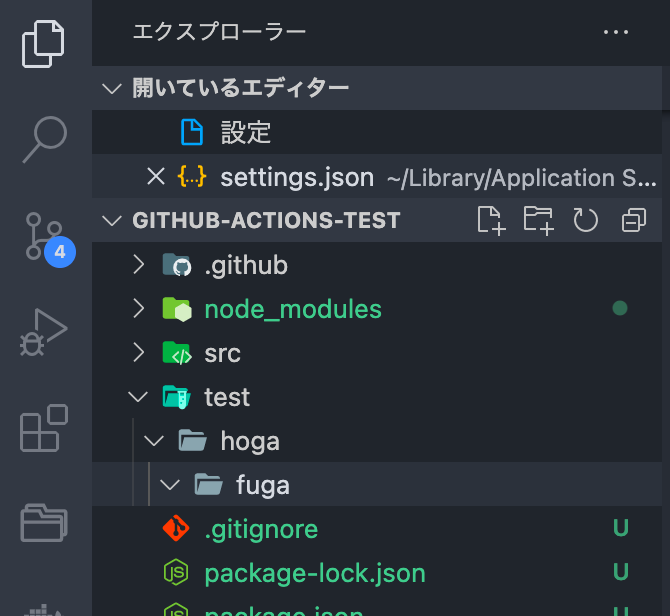Click the package-lock.json Node icon

176,572
